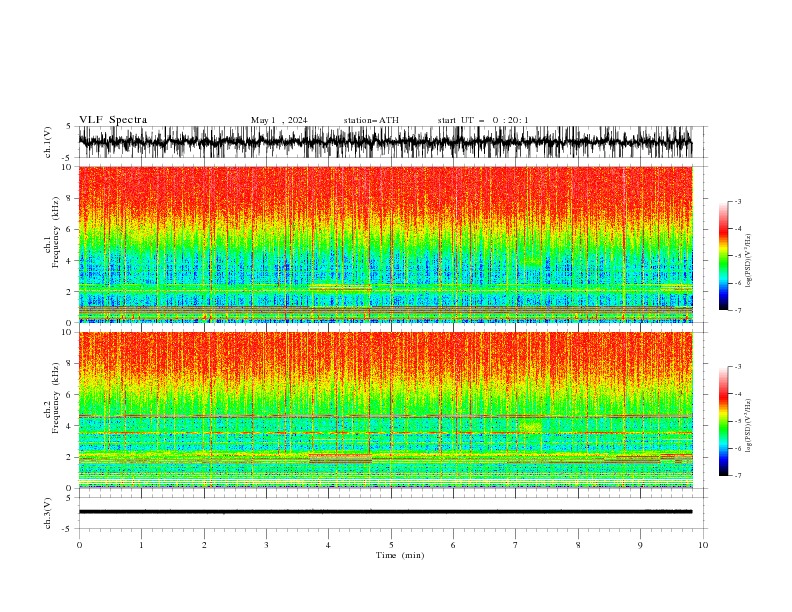Viewport: 792px width, 612px height.
Task: Click the "2" tick on time axis
Action: 204,545
